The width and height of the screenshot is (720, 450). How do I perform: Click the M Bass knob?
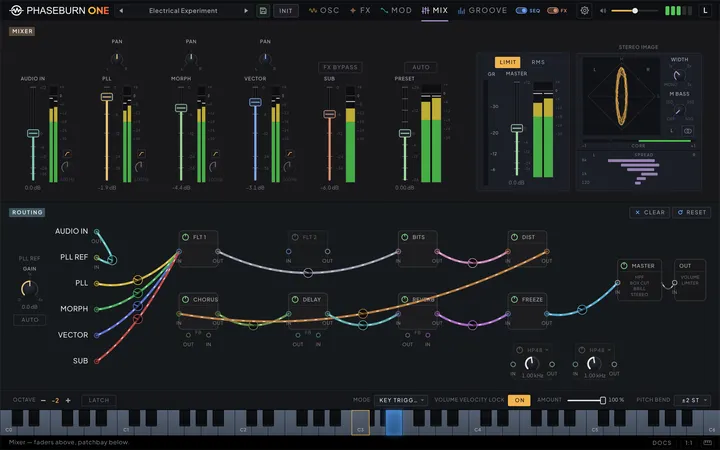point(679,110)
